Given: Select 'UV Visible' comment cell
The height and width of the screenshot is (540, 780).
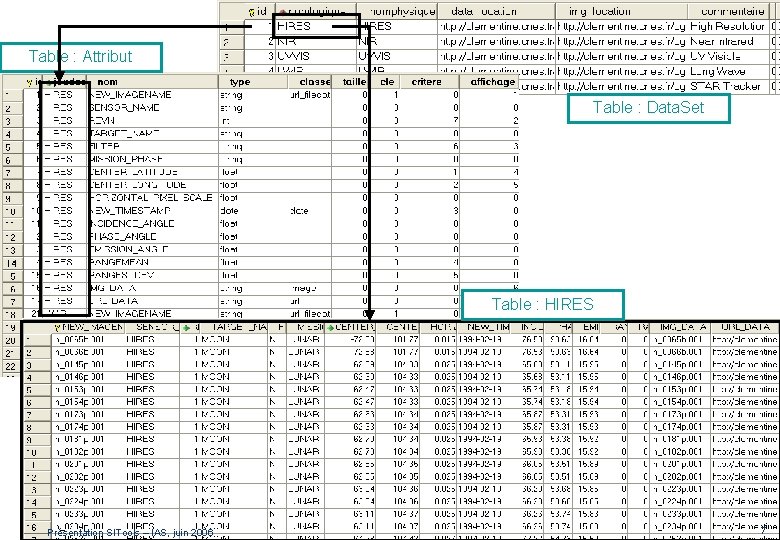Looking at the screenshot, I should (x=728, y=56).
